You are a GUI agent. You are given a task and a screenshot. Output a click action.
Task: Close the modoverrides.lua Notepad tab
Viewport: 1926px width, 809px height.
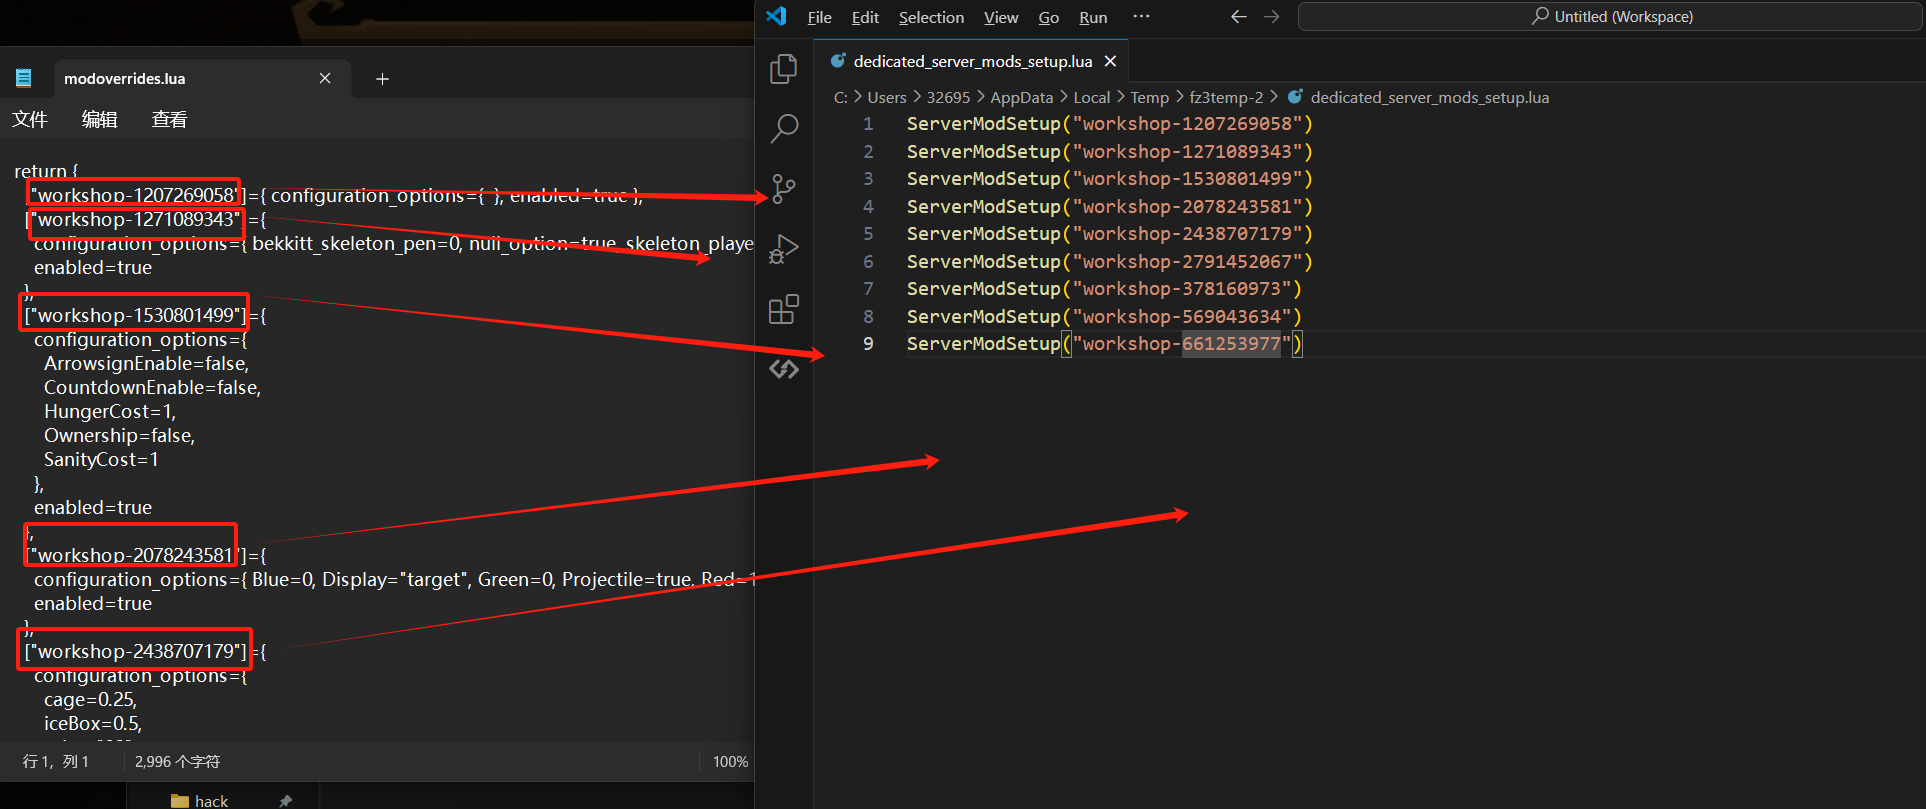[x=325, y=78]
